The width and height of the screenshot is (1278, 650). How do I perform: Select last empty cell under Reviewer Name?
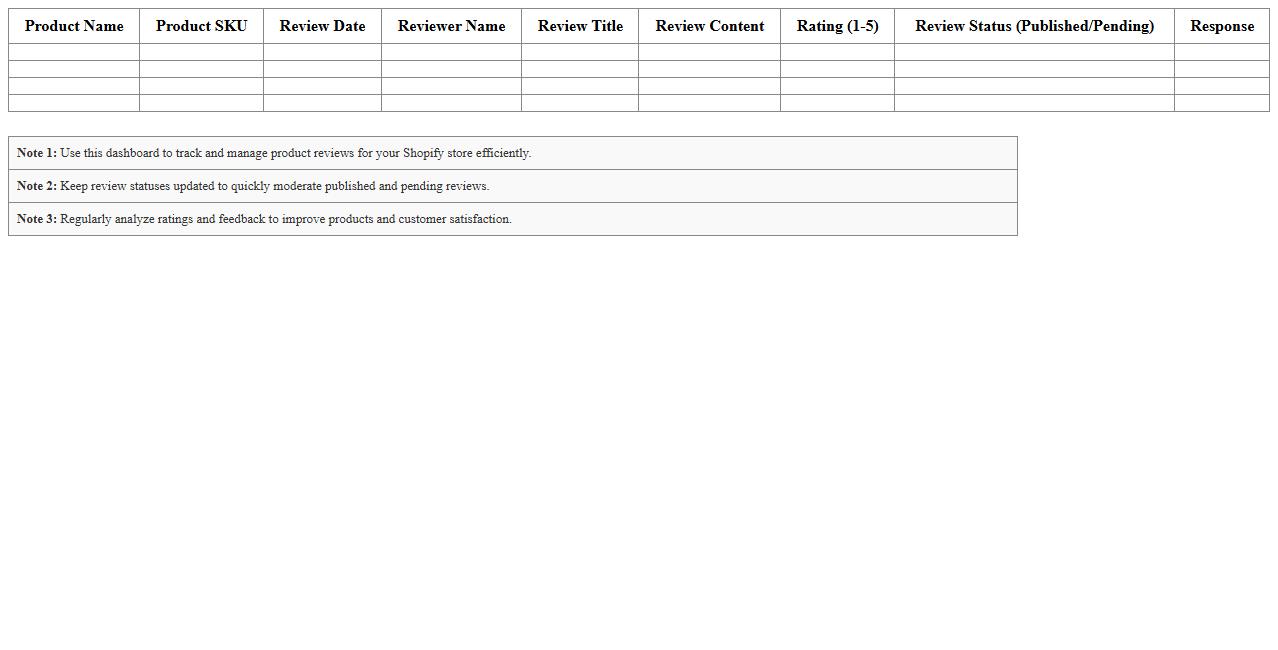pyautogui.click(x=451, y=103)
